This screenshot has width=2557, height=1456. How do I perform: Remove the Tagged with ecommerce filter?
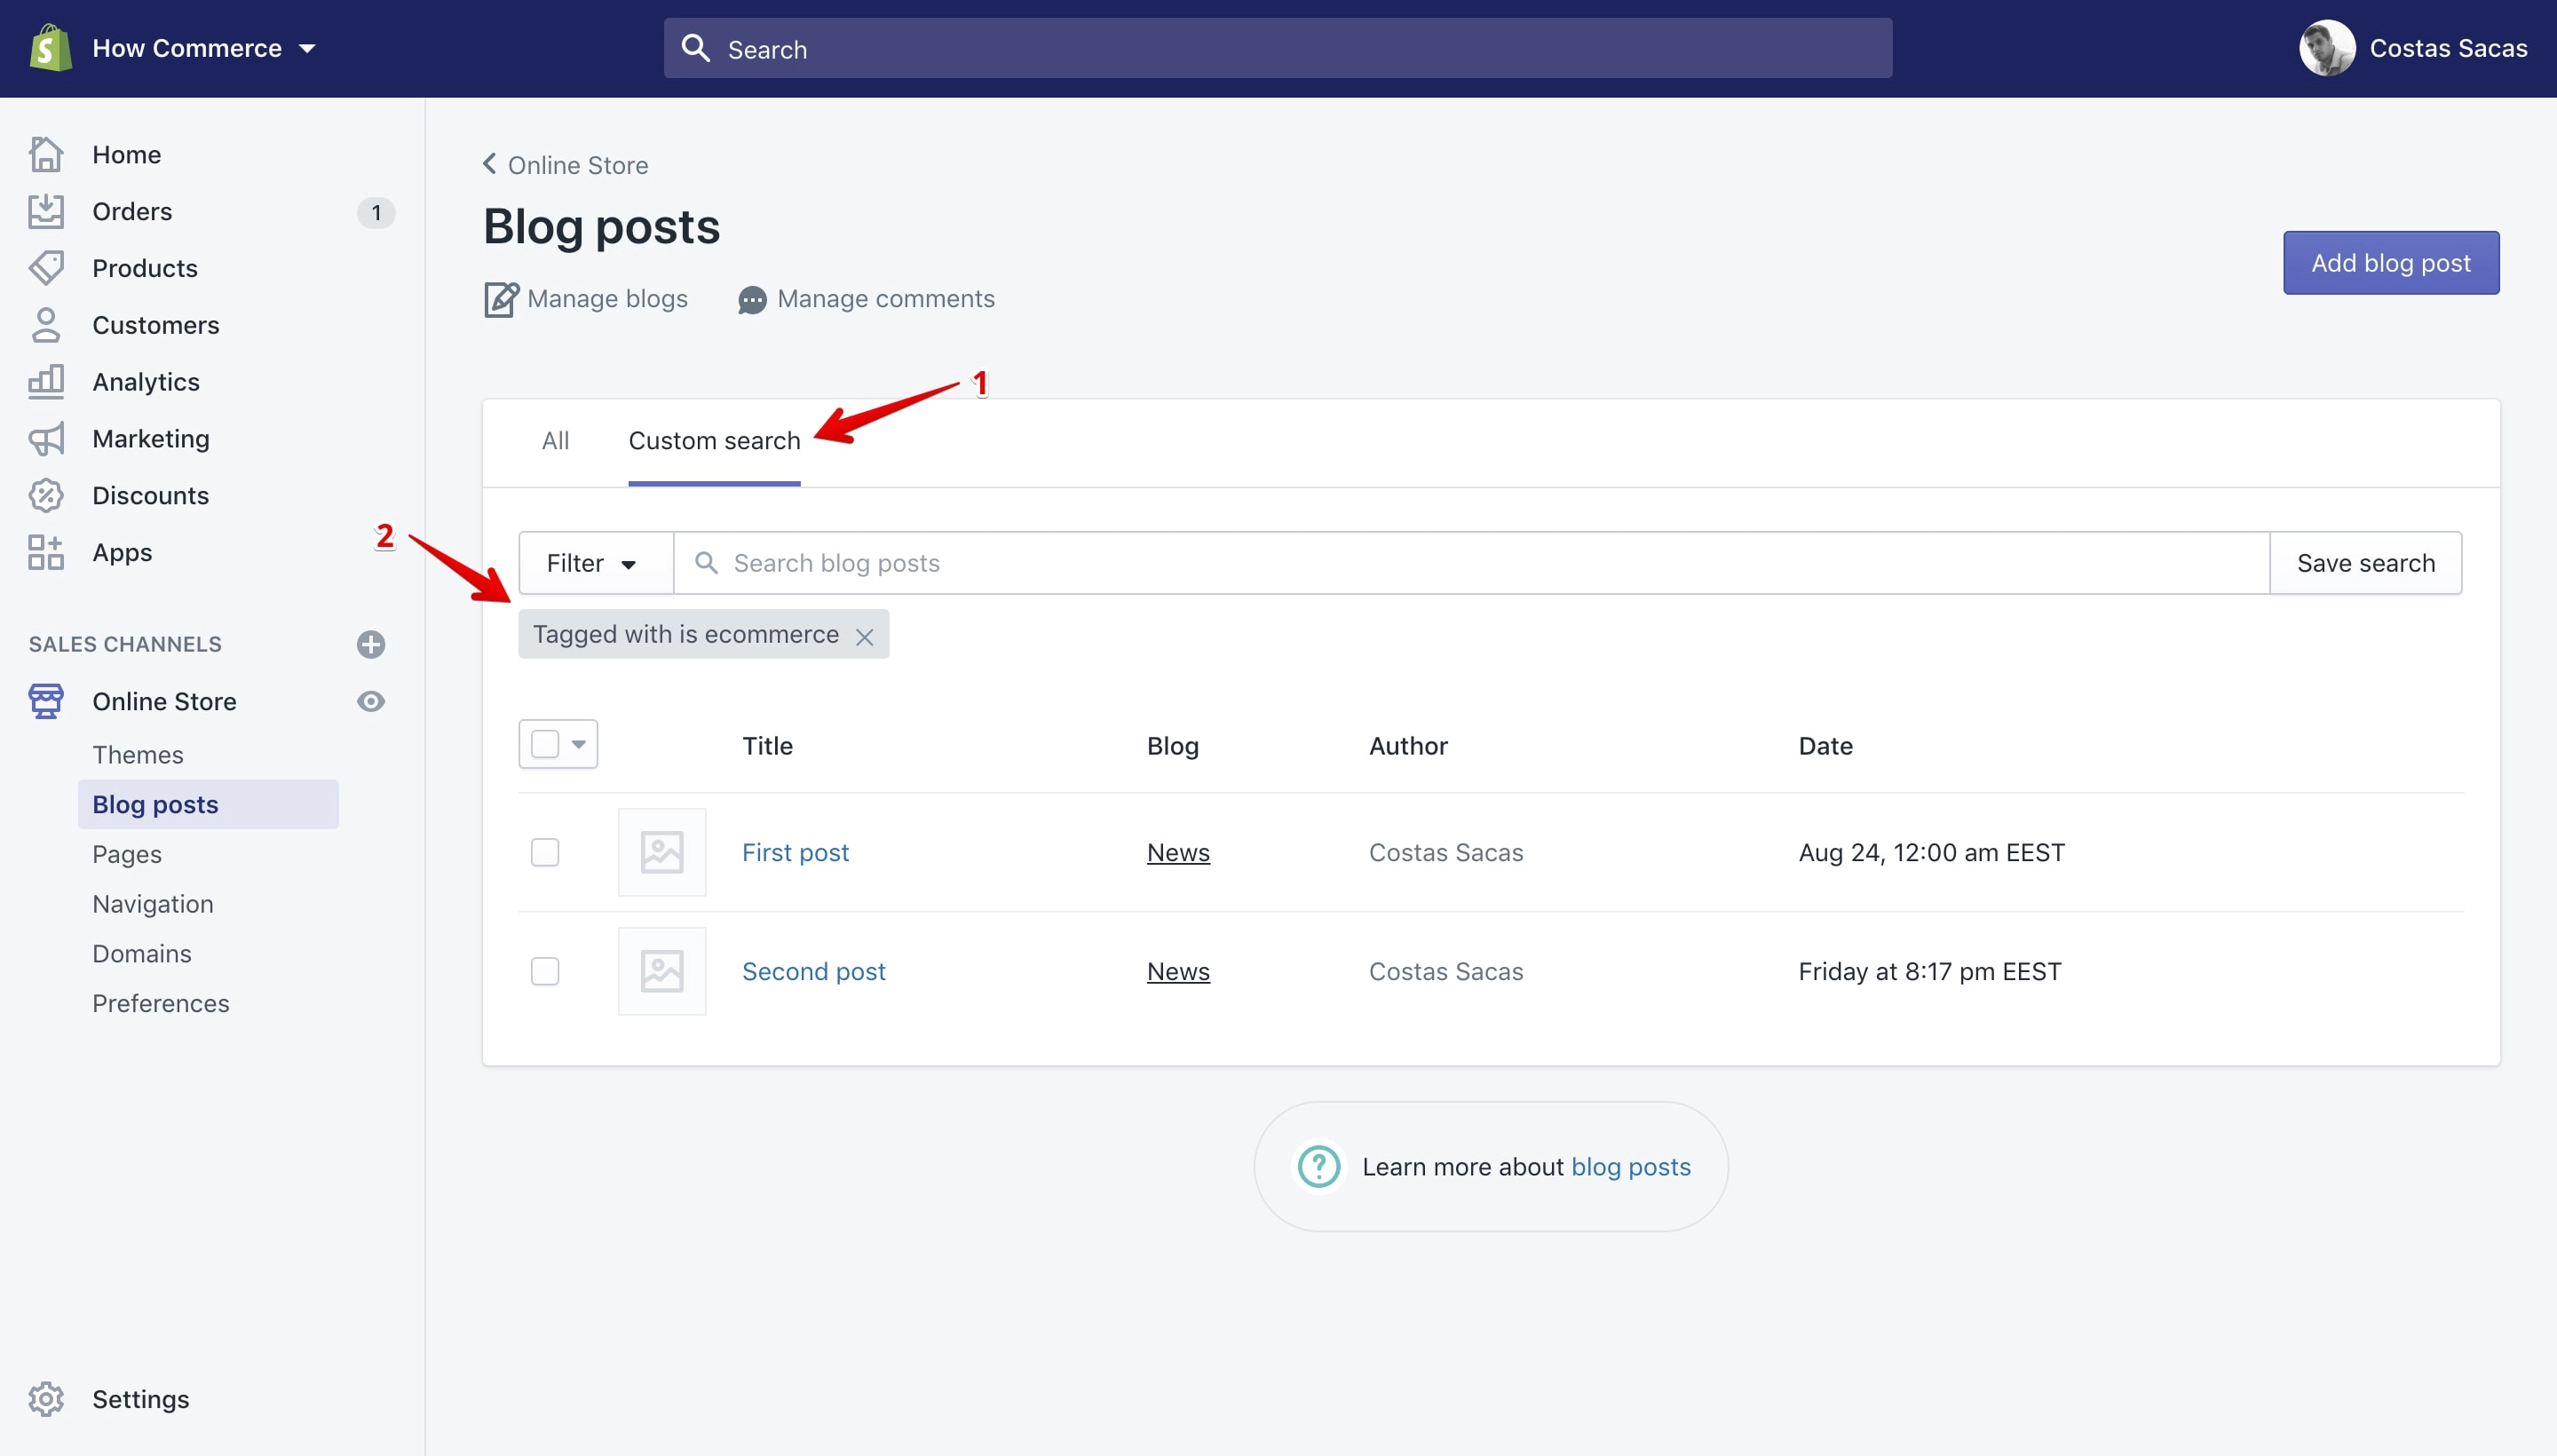coord(865,637)
